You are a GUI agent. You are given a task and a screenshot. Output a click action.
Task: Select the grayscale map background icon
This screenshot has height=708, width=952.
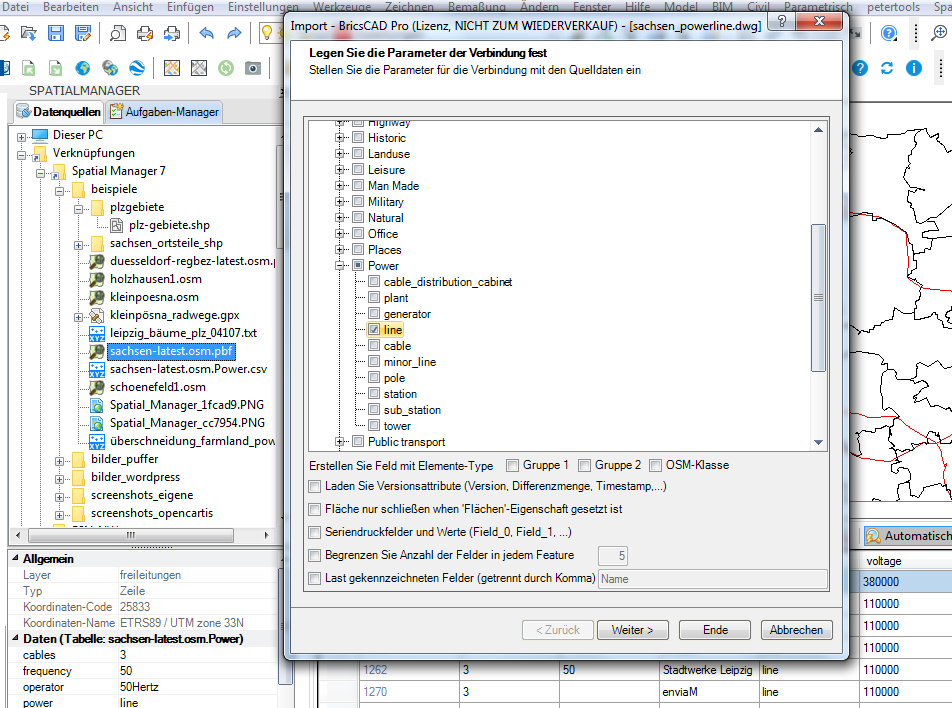[198, 68]
